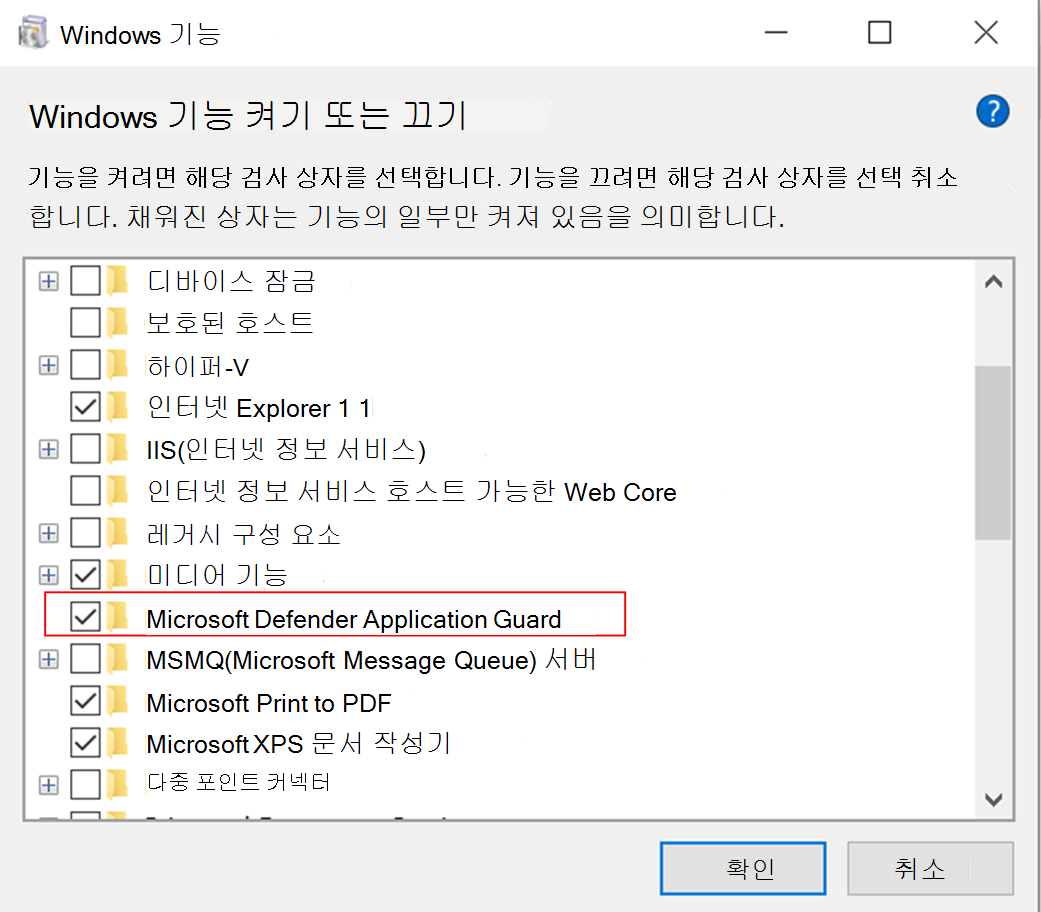The height and width of the screenshot is (912, 1041).
Task: Click the folder icon beside Microsoft Defender Application Guard
Action: pyautogui.click(x=118, y=617)
